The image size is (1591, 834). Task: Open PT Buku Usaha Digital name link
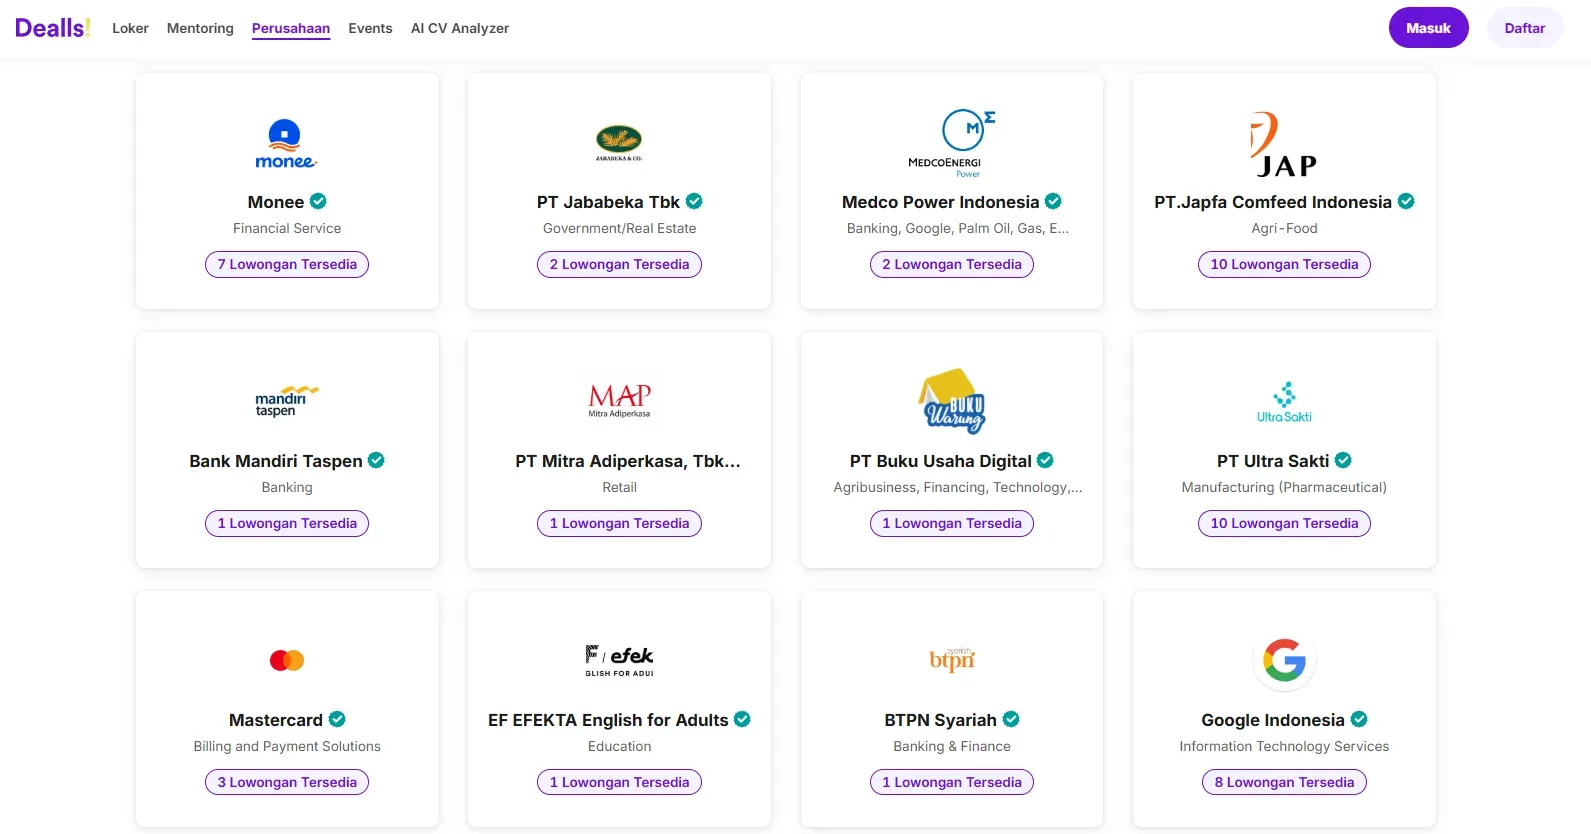[940, 461]
